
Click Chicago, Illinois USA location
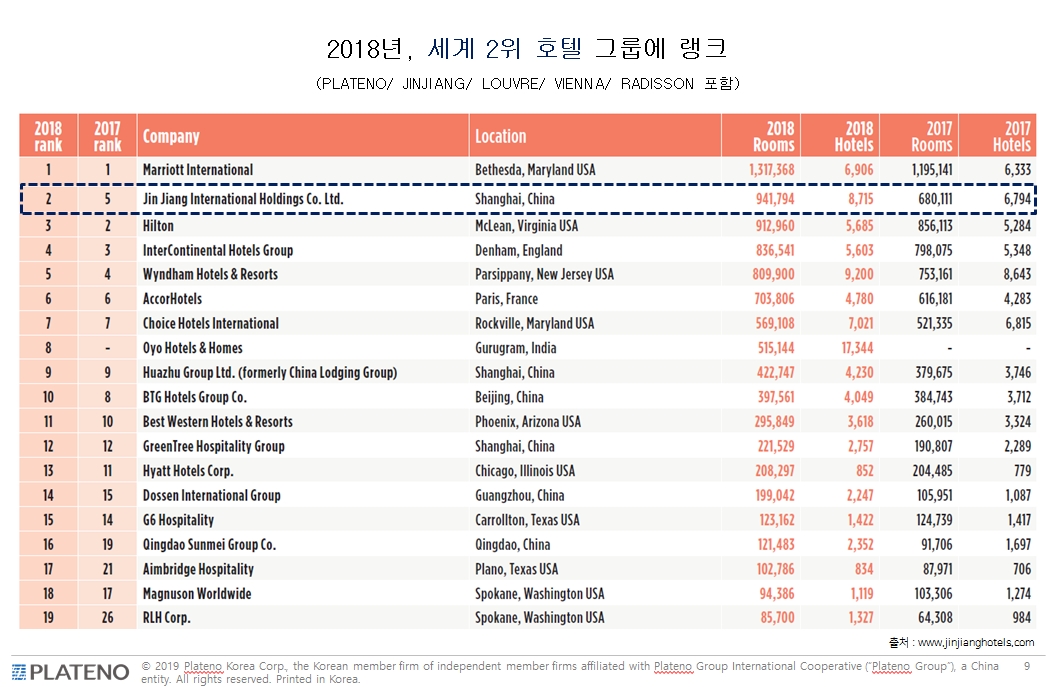click(525, 471)
